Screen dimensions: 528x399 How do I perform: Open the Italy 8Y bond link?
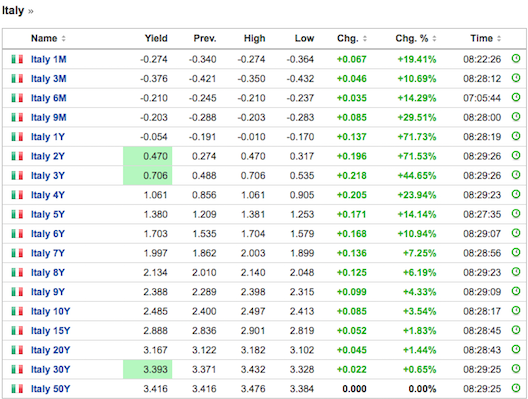pyautogui.click(x=48, y=272)
